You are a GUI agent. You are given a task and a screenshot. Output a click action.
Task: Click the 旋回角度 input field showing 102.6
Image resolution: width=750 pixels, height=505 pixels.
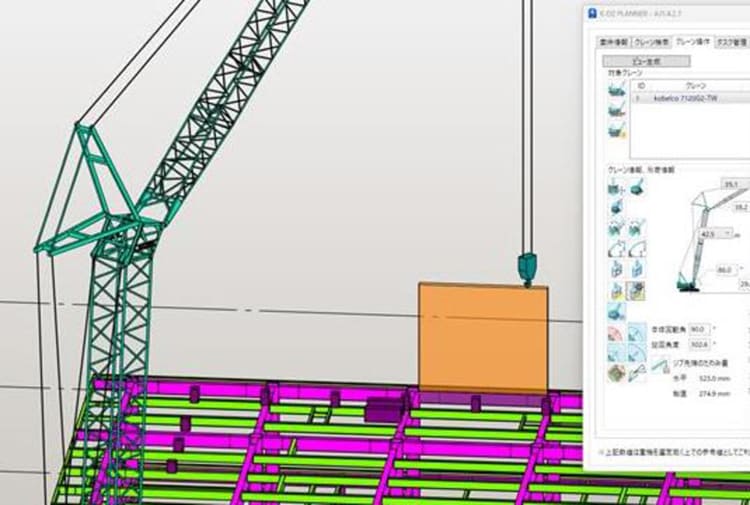tap(697, 346)
